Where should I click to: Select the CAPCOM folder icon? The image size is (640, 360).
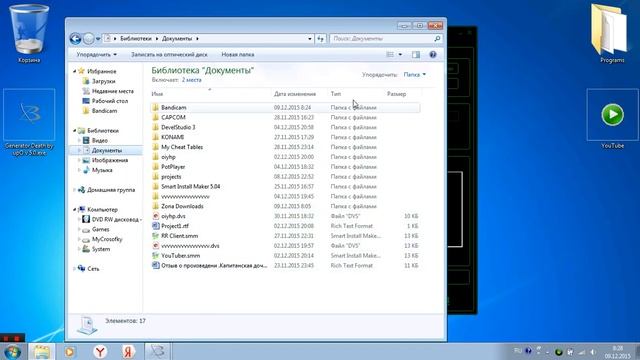(155, 117)
